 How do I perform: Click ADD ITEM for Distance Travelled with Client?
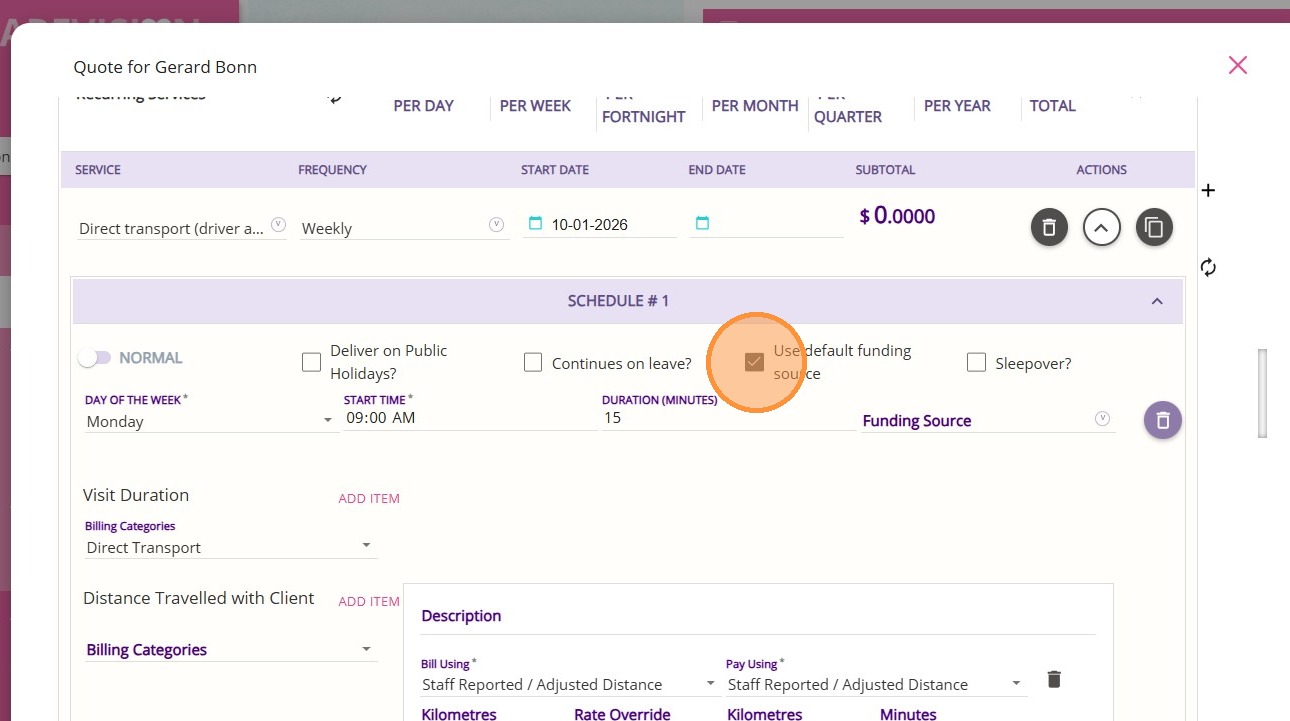(369, 601)
